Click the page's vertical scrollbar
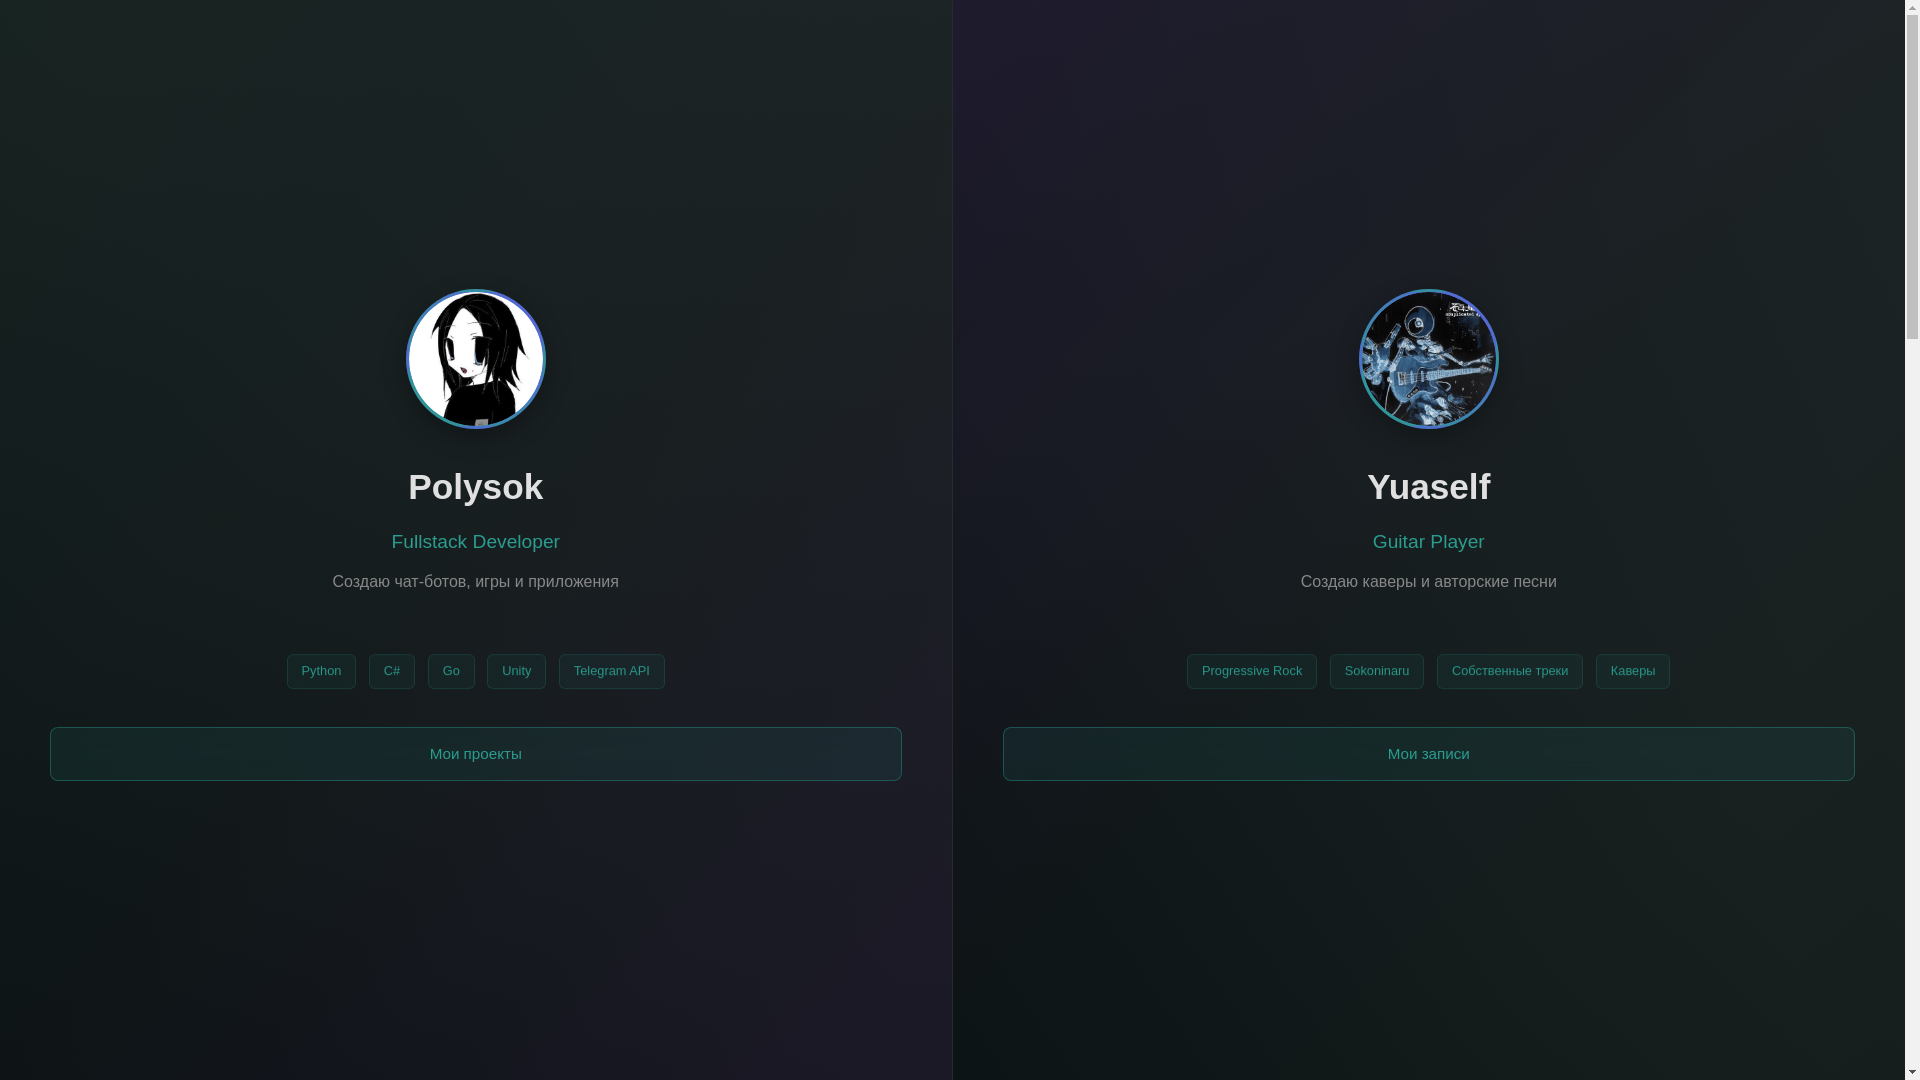The height and width of the screenshot is (1080, 1920). [1912, 540]
